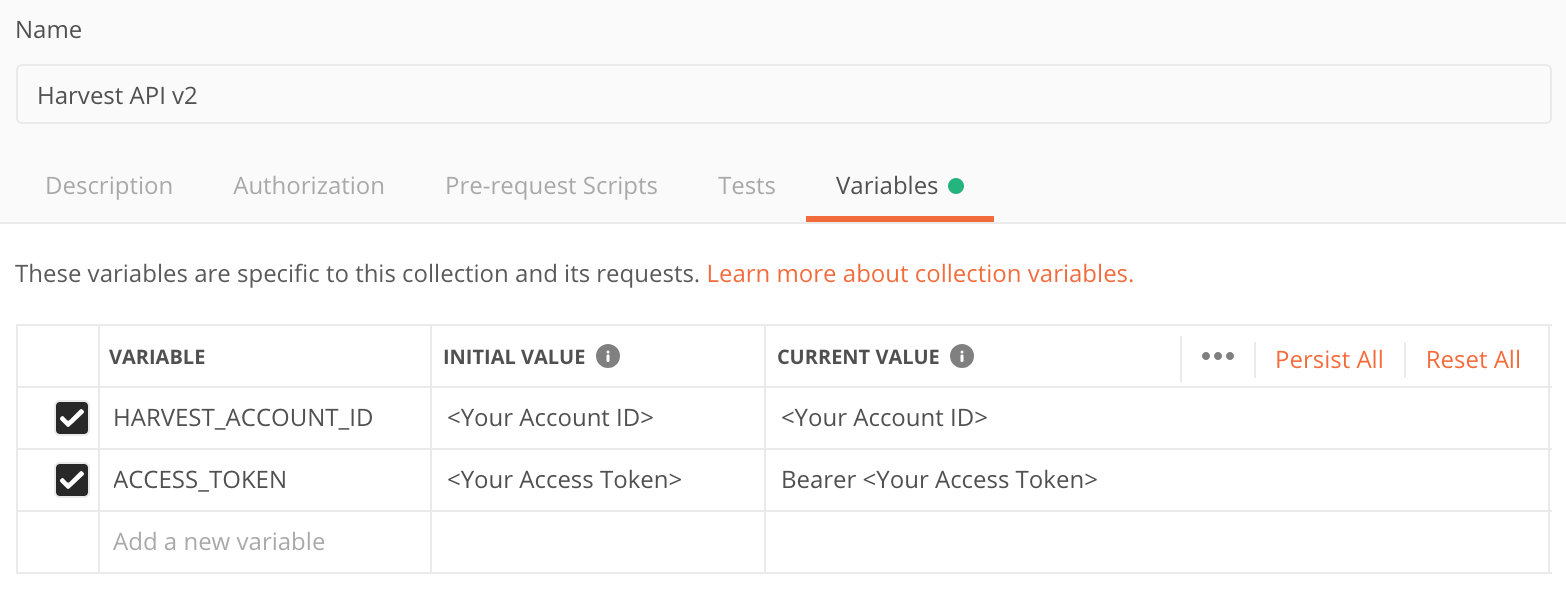Click the empty current value cell of new row
1566x594 pixels.
click(x=1158, y=542)
